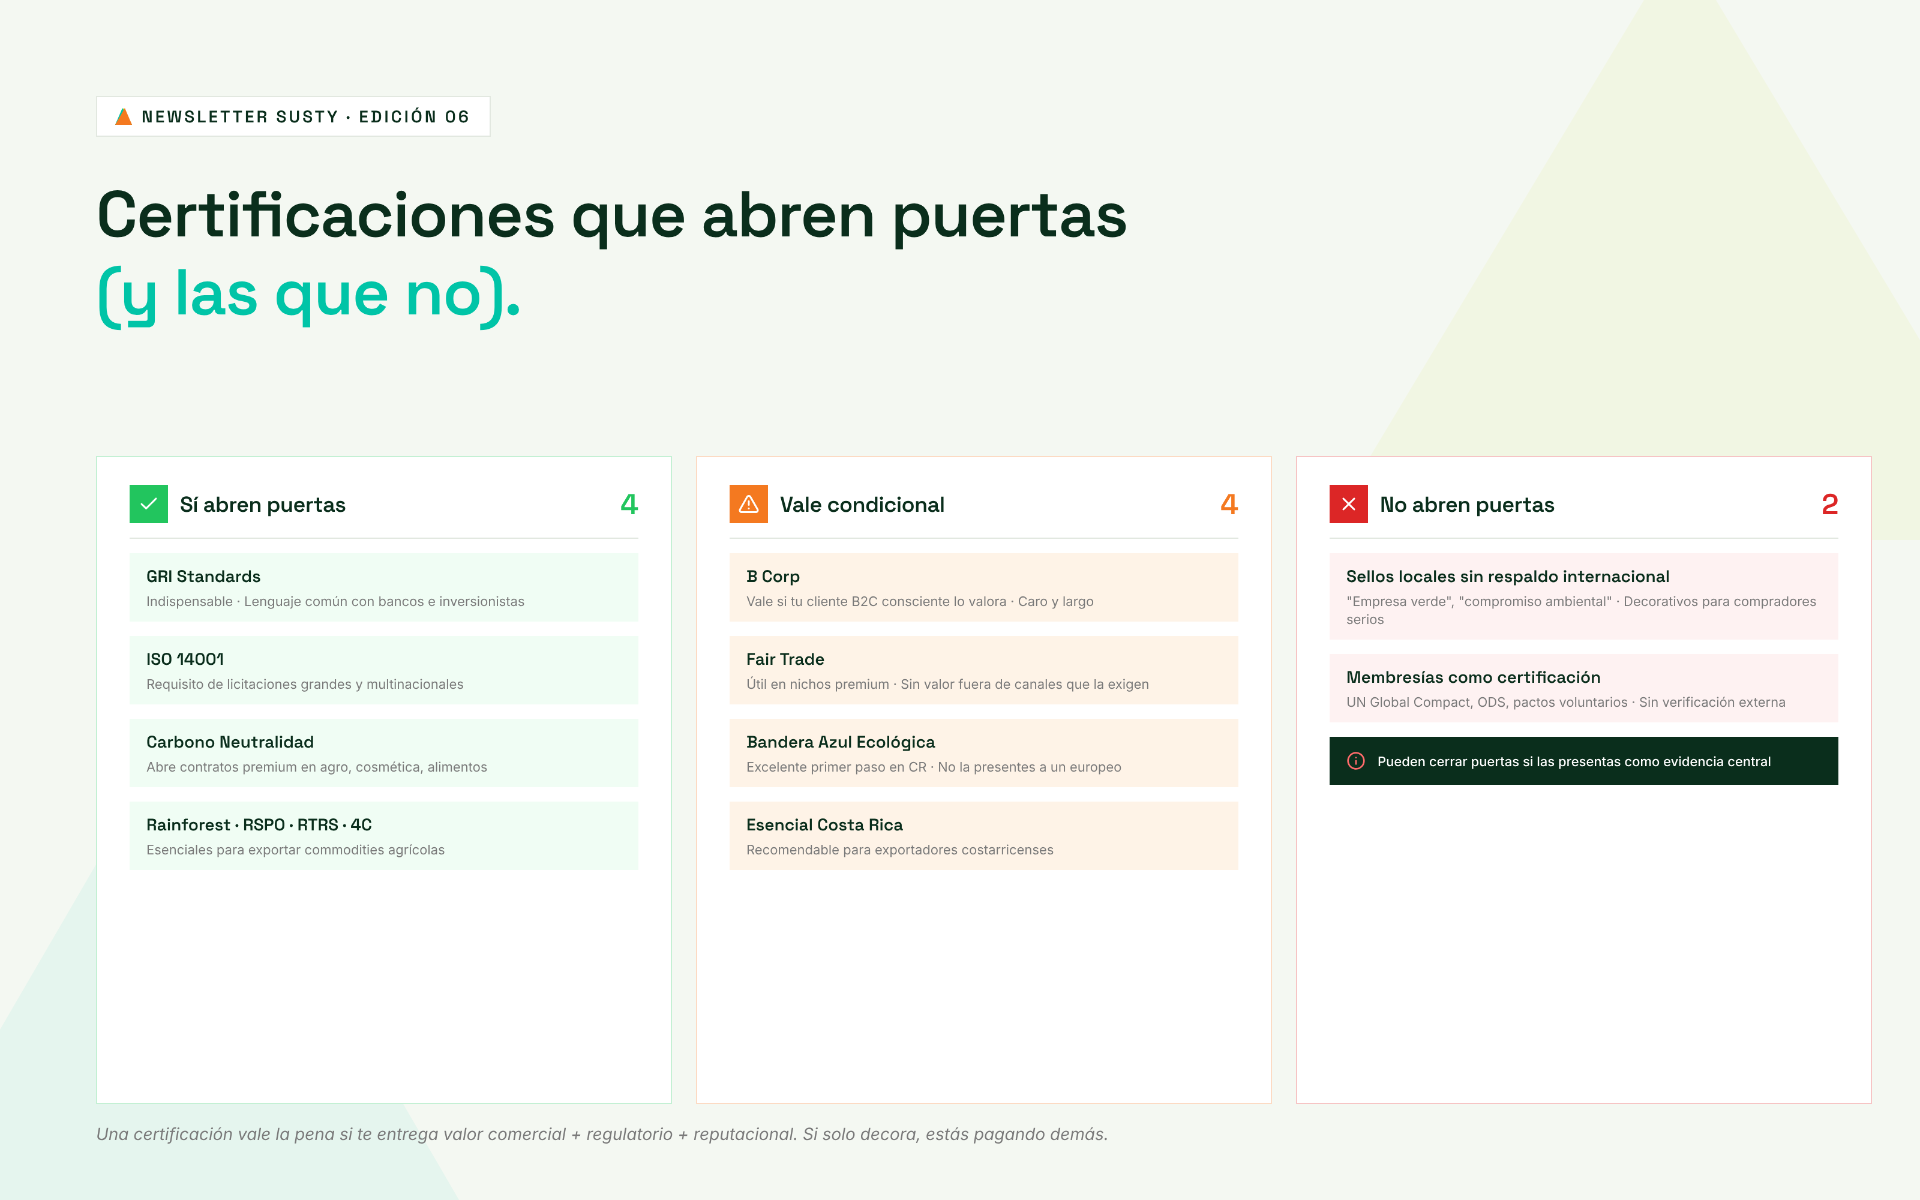Click the 'Sí abren puertas' column heading
This screenshot has width=1920, height=1200.
tap(263, 505)
